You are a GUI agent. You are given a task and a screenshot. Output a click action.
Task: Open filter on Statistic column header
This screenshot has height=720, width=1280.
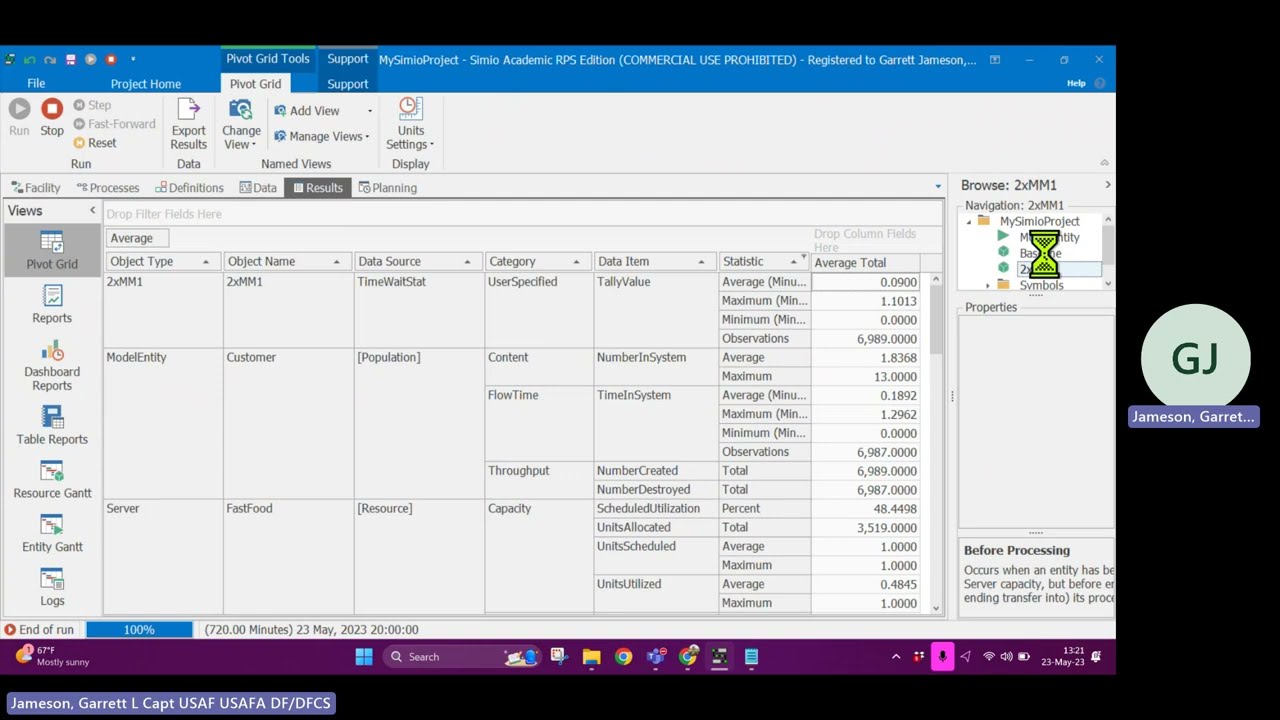click(803, 259)
